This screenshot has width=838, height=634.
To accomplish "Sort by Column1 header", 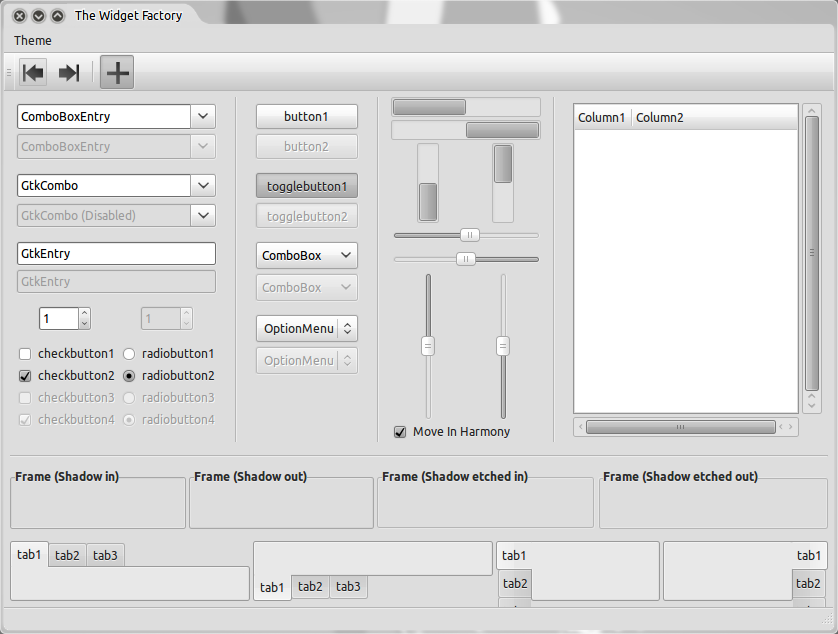I will click(602, 118).
